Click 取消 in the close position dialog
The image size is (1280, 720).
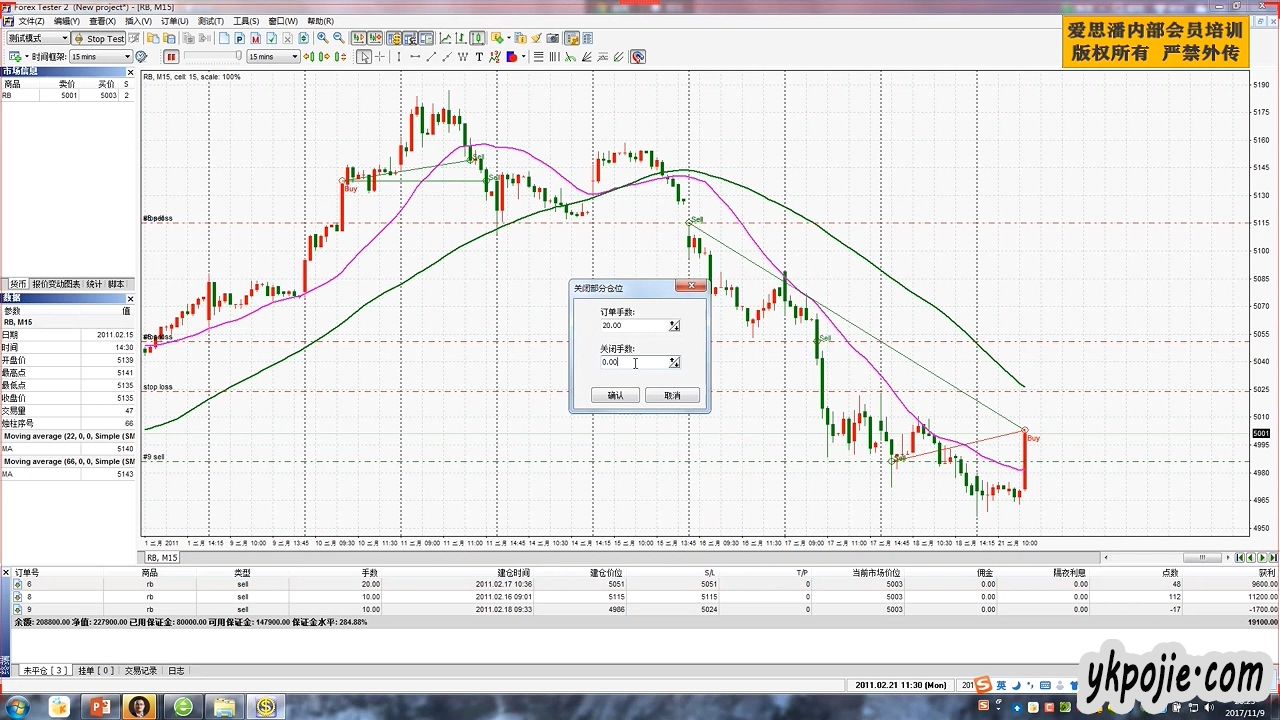[672, 396]
